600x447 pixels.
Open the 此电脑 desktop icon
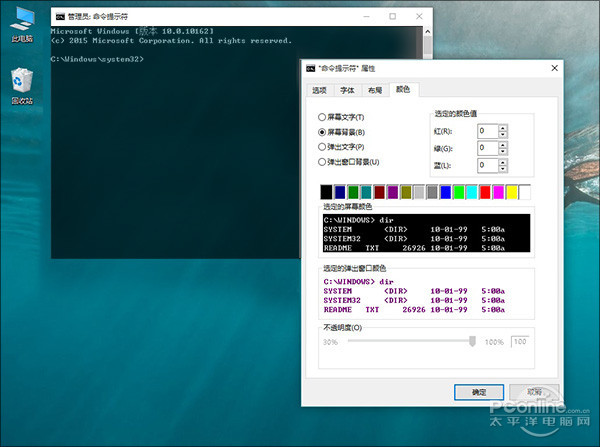[22, 24]
